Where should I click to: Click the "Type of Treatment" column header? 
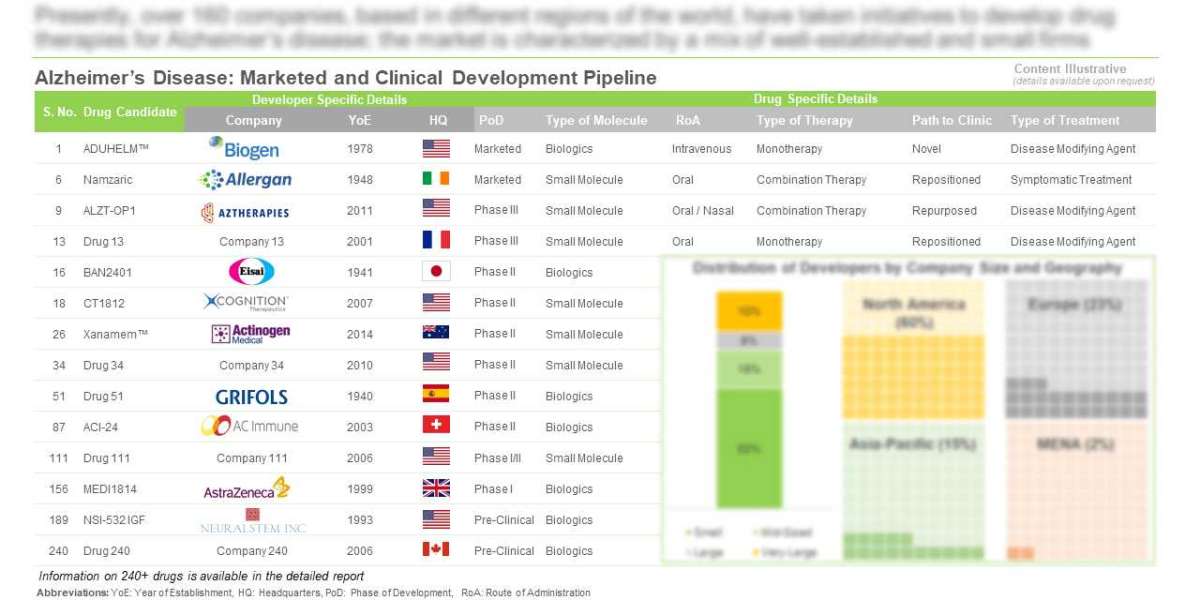pyautogui.click(x=1065, y=120)
